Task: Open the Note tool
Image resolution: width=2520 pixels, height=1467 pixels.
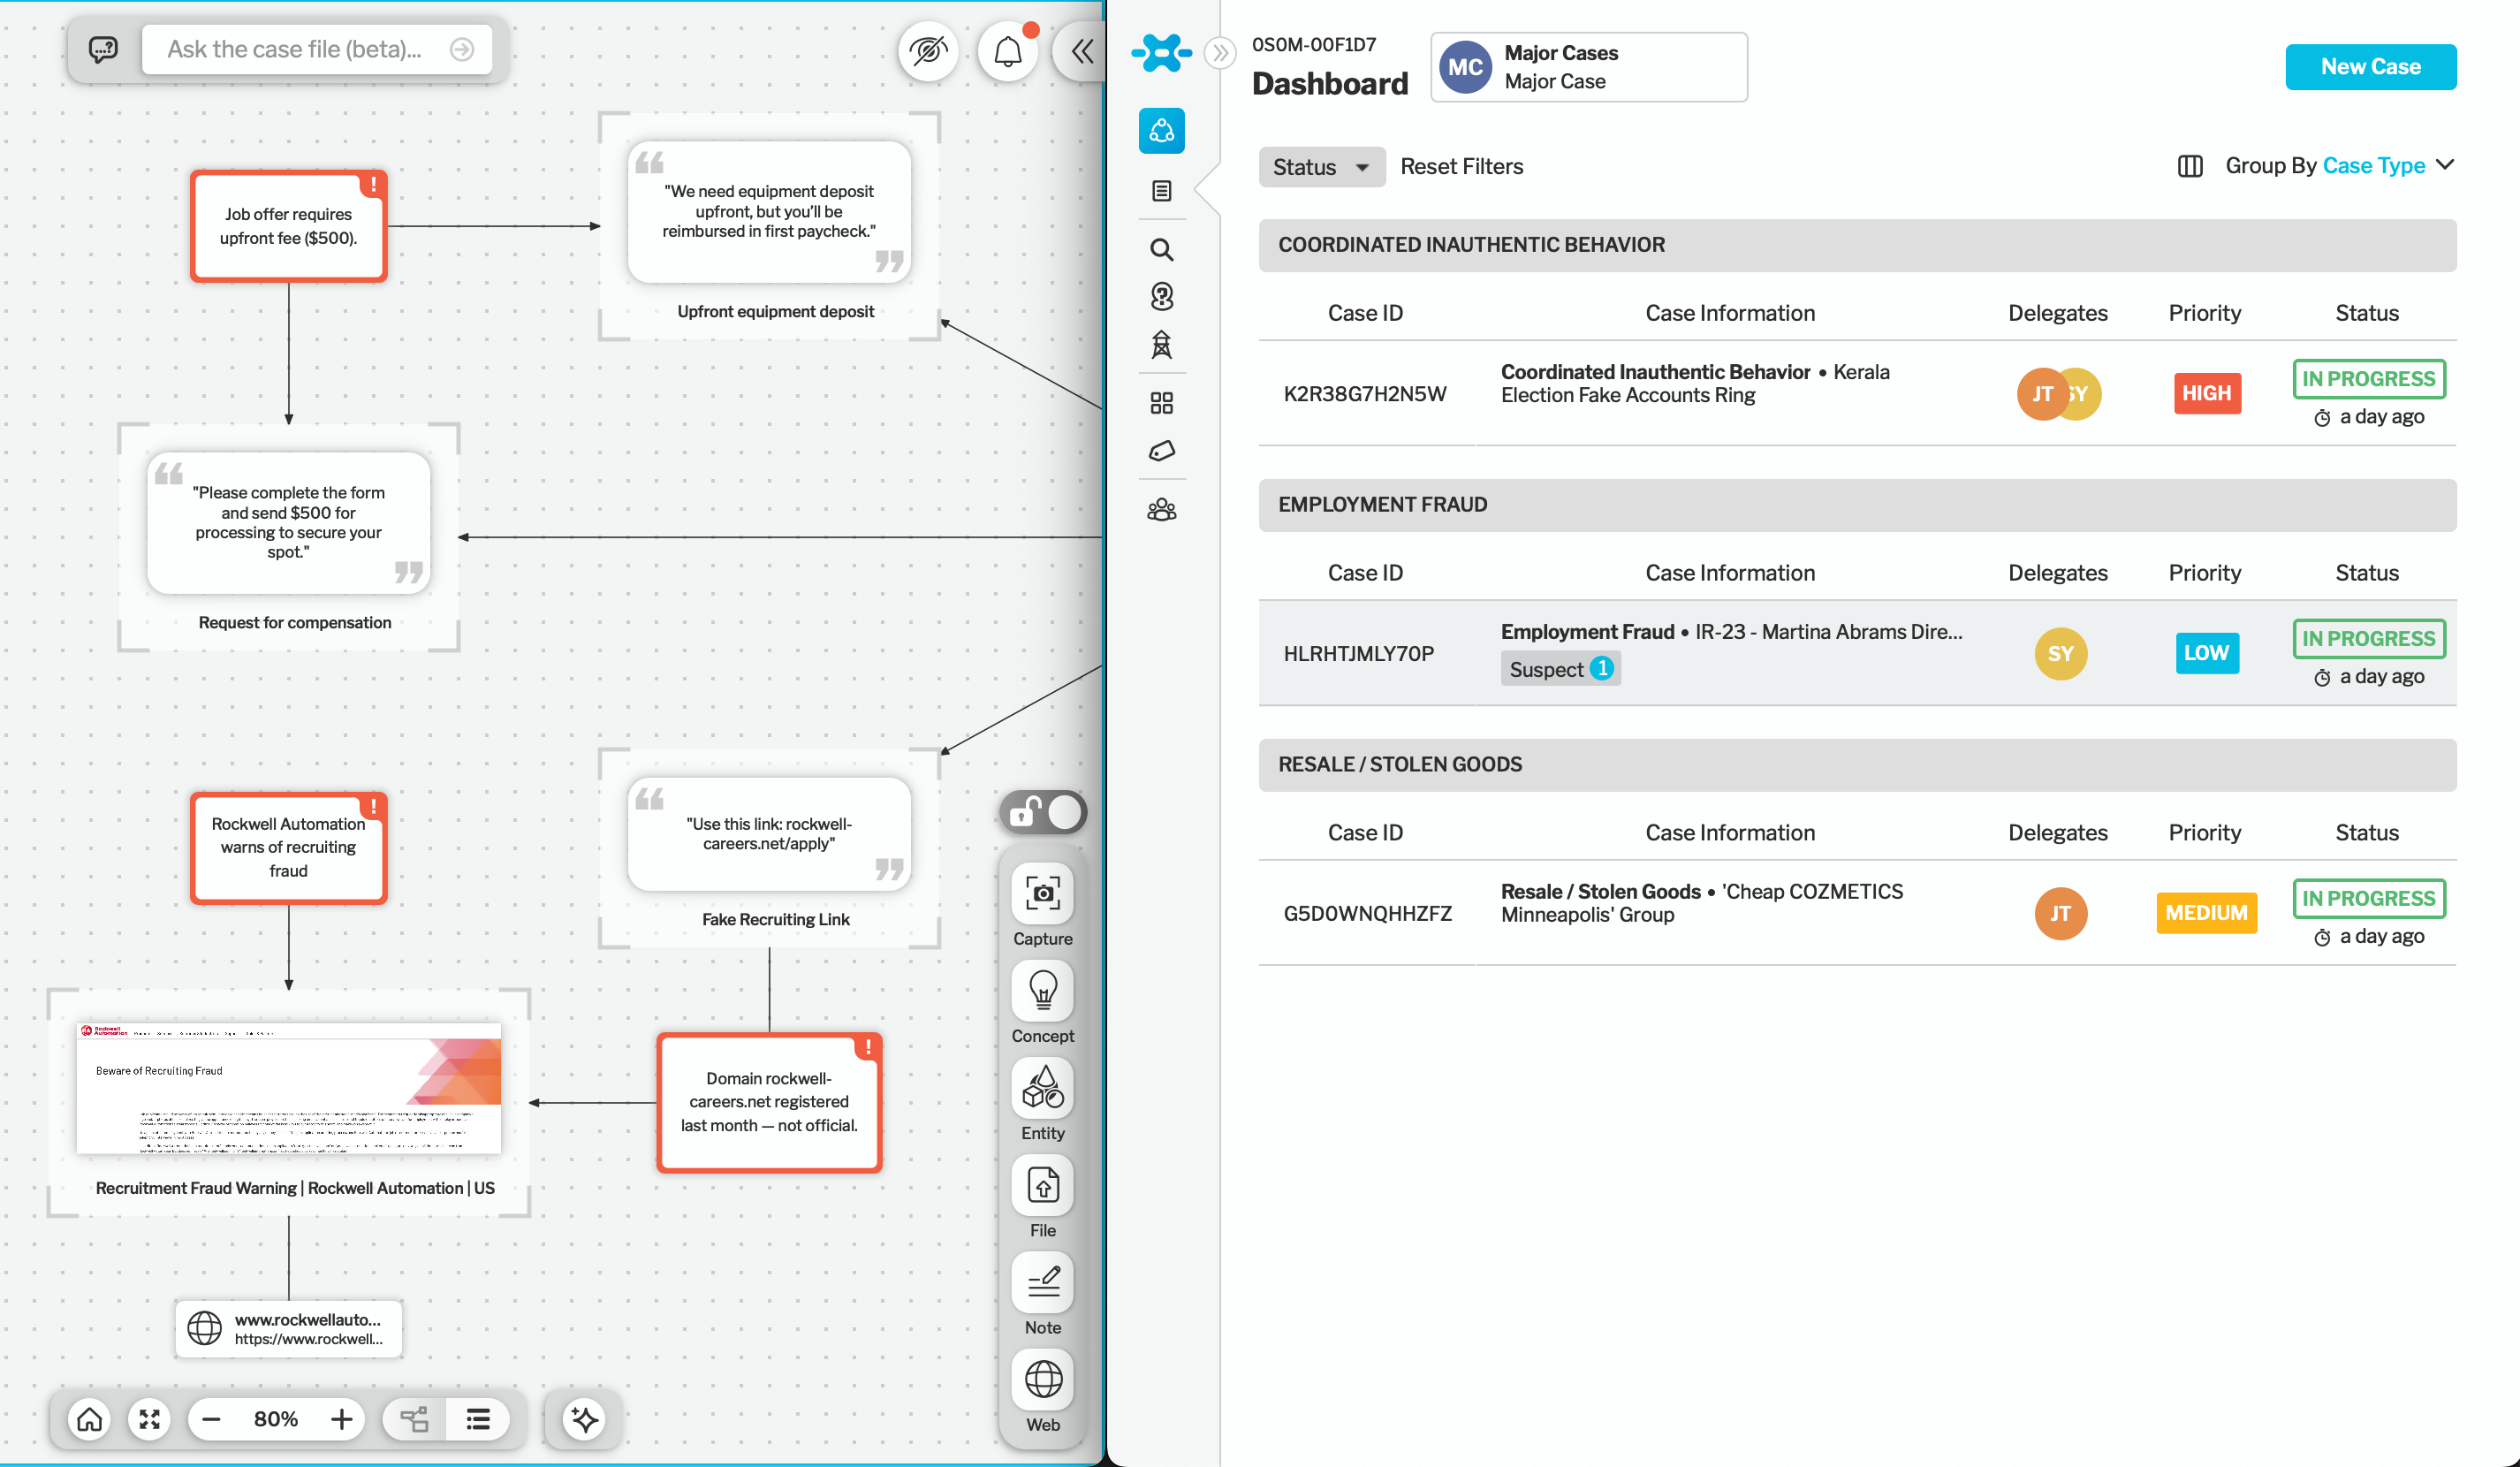Action: coord(1042,1283)
